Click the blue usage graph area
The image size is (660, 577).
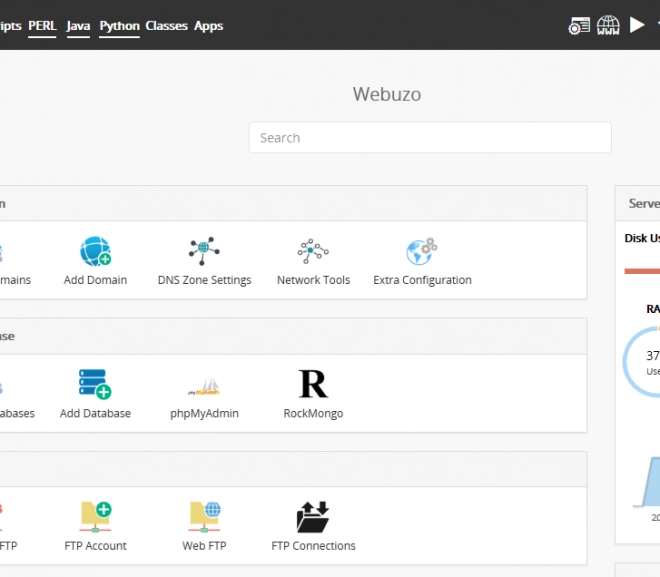(650, 482)
